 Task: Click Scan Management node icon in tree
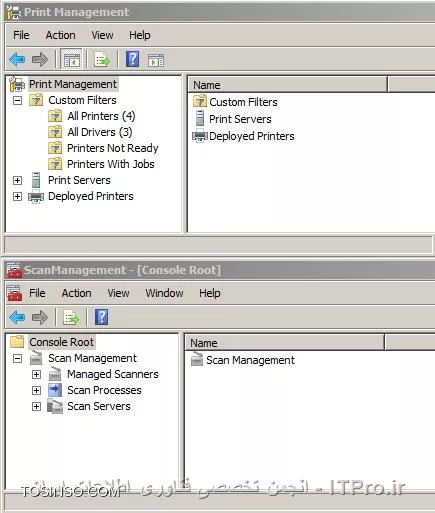36,358
